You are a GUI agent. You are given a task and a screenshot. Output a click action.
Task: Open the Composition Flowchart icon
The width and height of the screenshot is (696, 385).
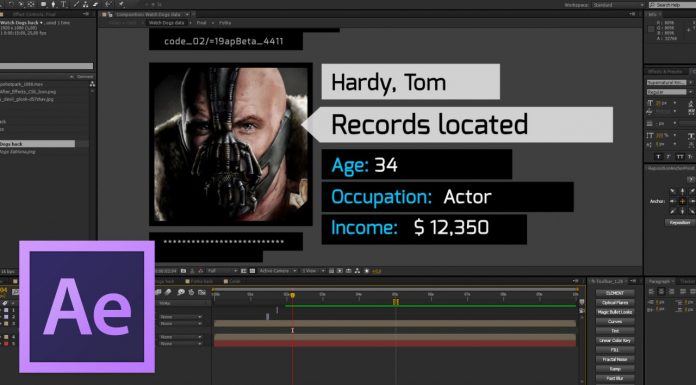coord(357,271)
